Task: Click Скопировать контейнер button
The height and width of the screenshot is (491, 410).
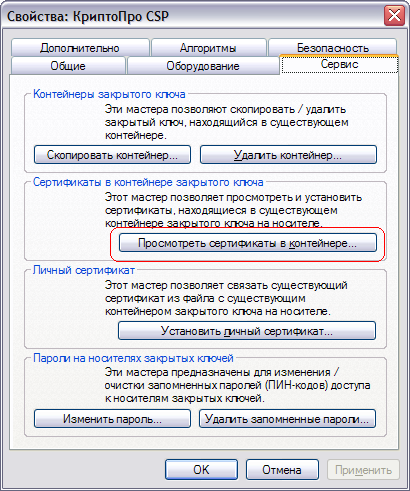Action: (112, 155)
